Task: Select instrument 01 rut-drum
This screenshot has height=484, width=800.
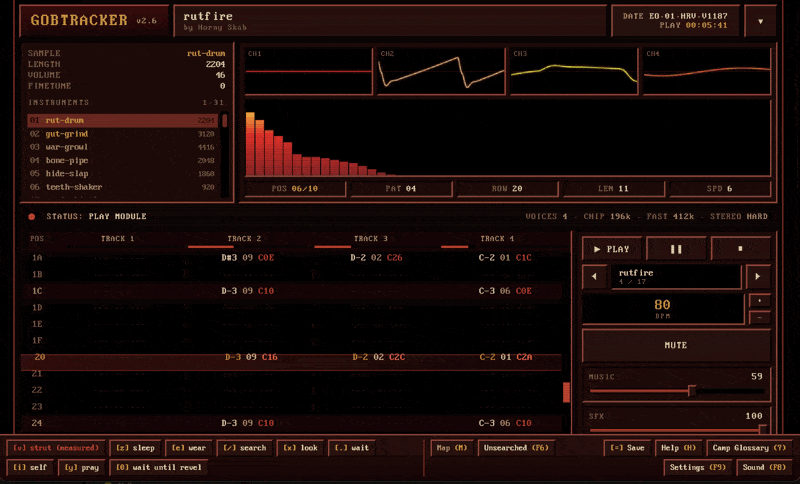Action: coord(122,120)
